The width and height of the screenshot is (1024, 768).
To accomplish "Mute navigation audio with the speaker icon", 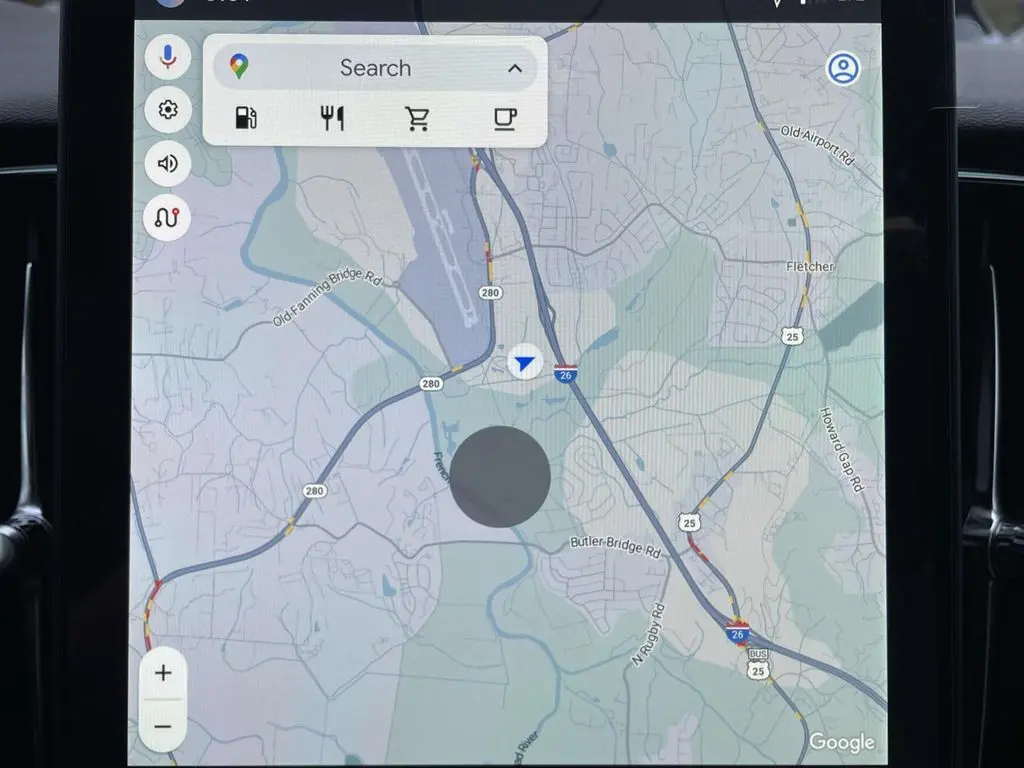I will pyautogui.click(x=167, y=164).
